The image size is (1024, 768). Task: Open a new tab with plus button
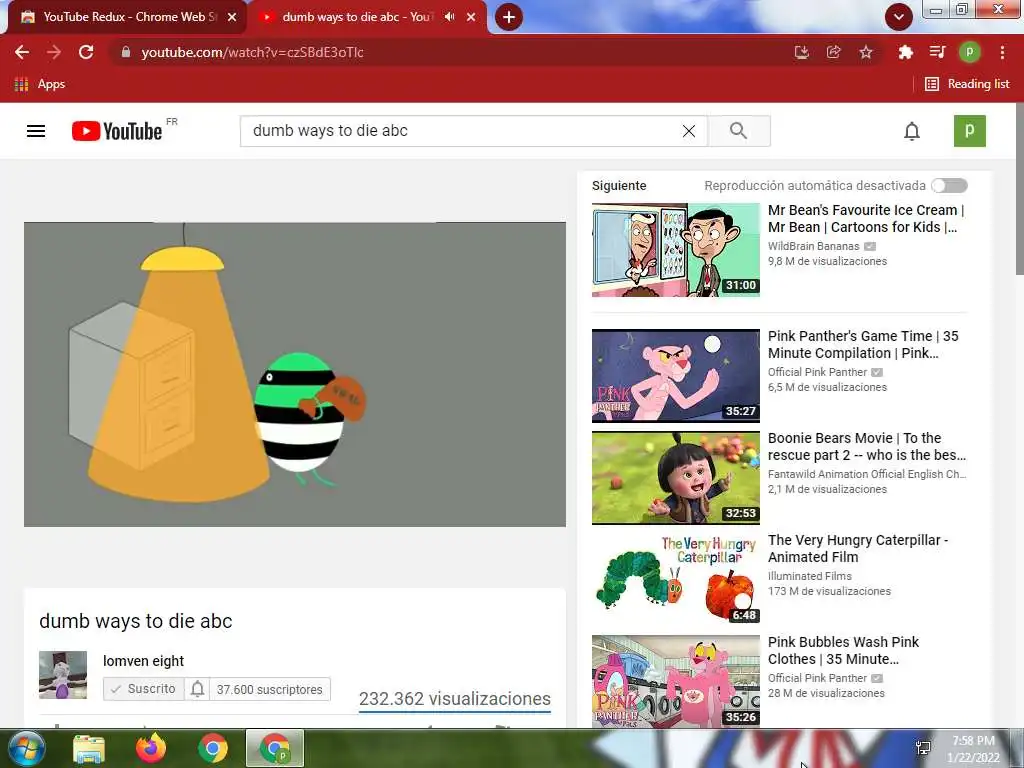tap(509, 17)
